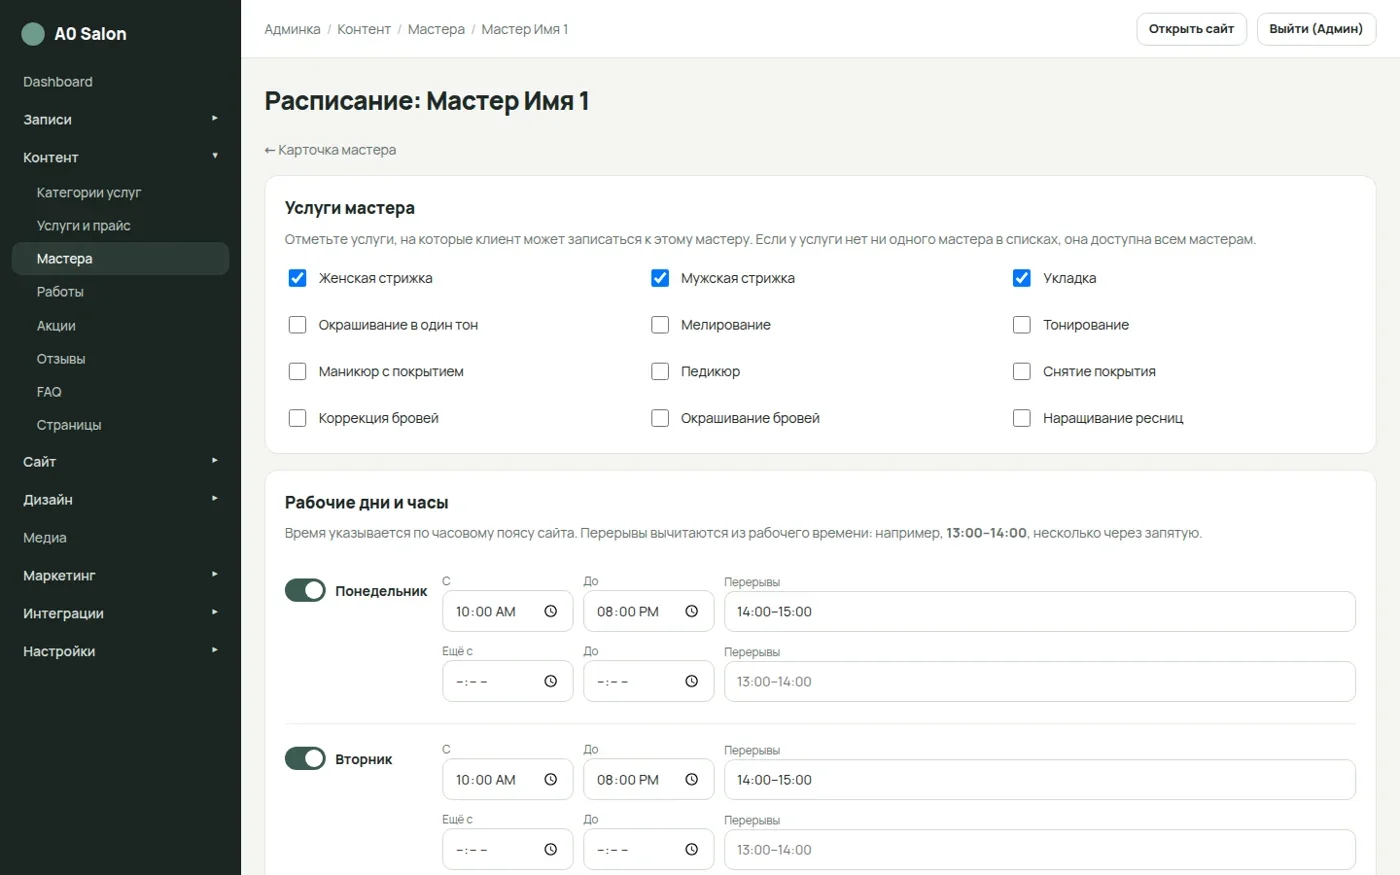Click the Открыть сайт button
1400x875 pixels.
click(1191, 29)
